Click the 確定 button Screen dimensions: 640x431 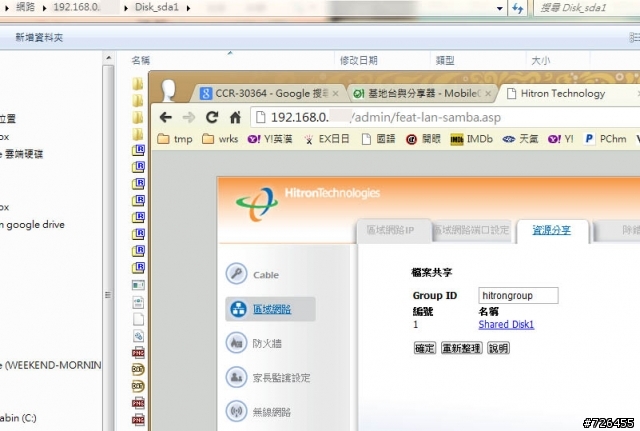pos(425,348)
